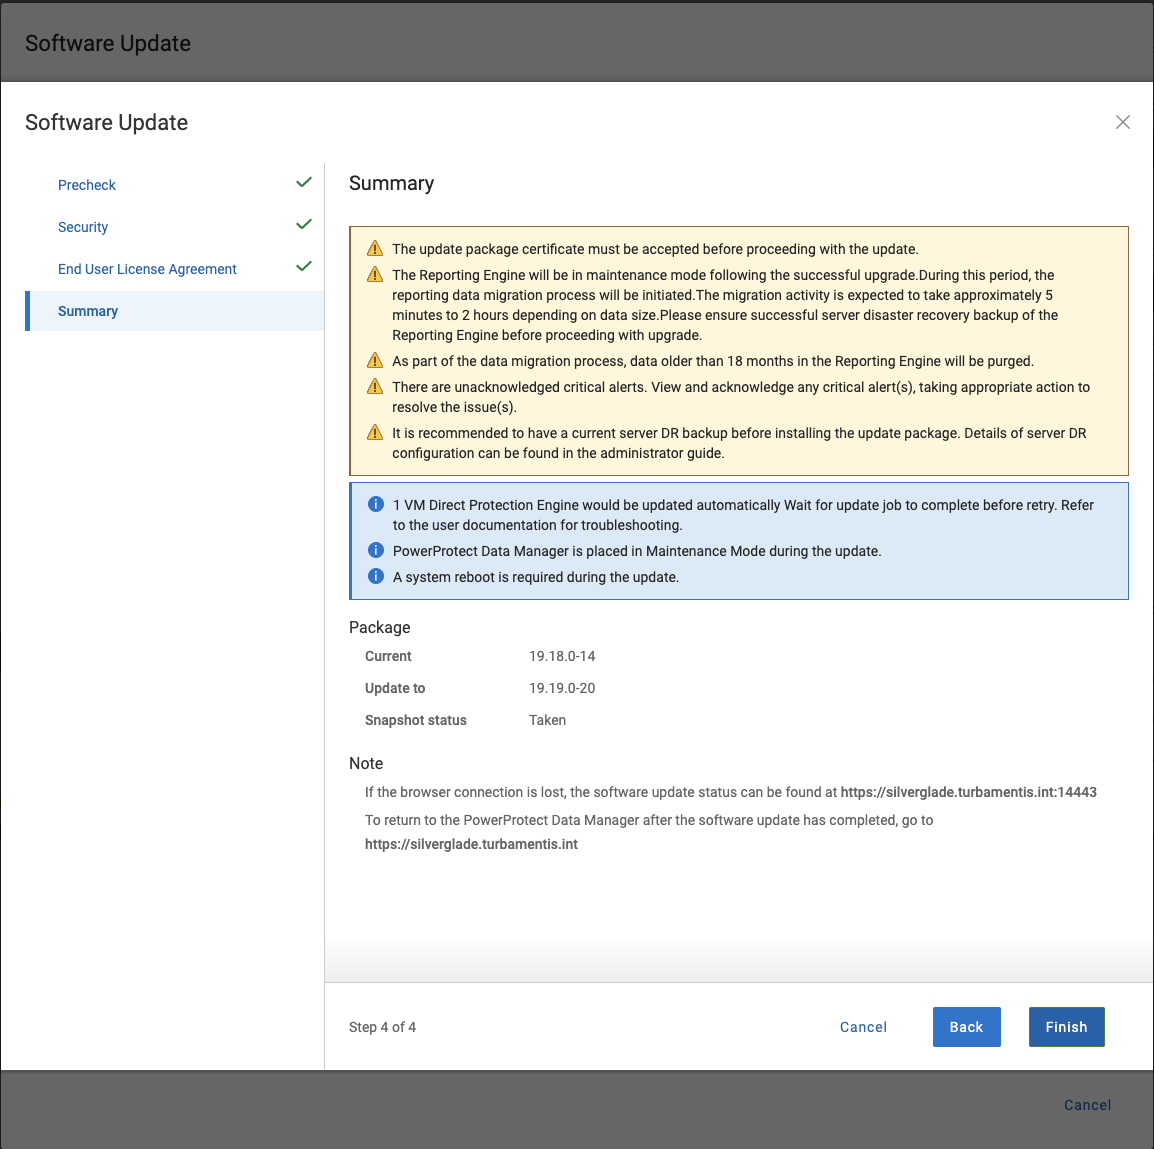Click the background window Software Update title
Viewport: 1154px width, 1149px height.
(108, 43)
